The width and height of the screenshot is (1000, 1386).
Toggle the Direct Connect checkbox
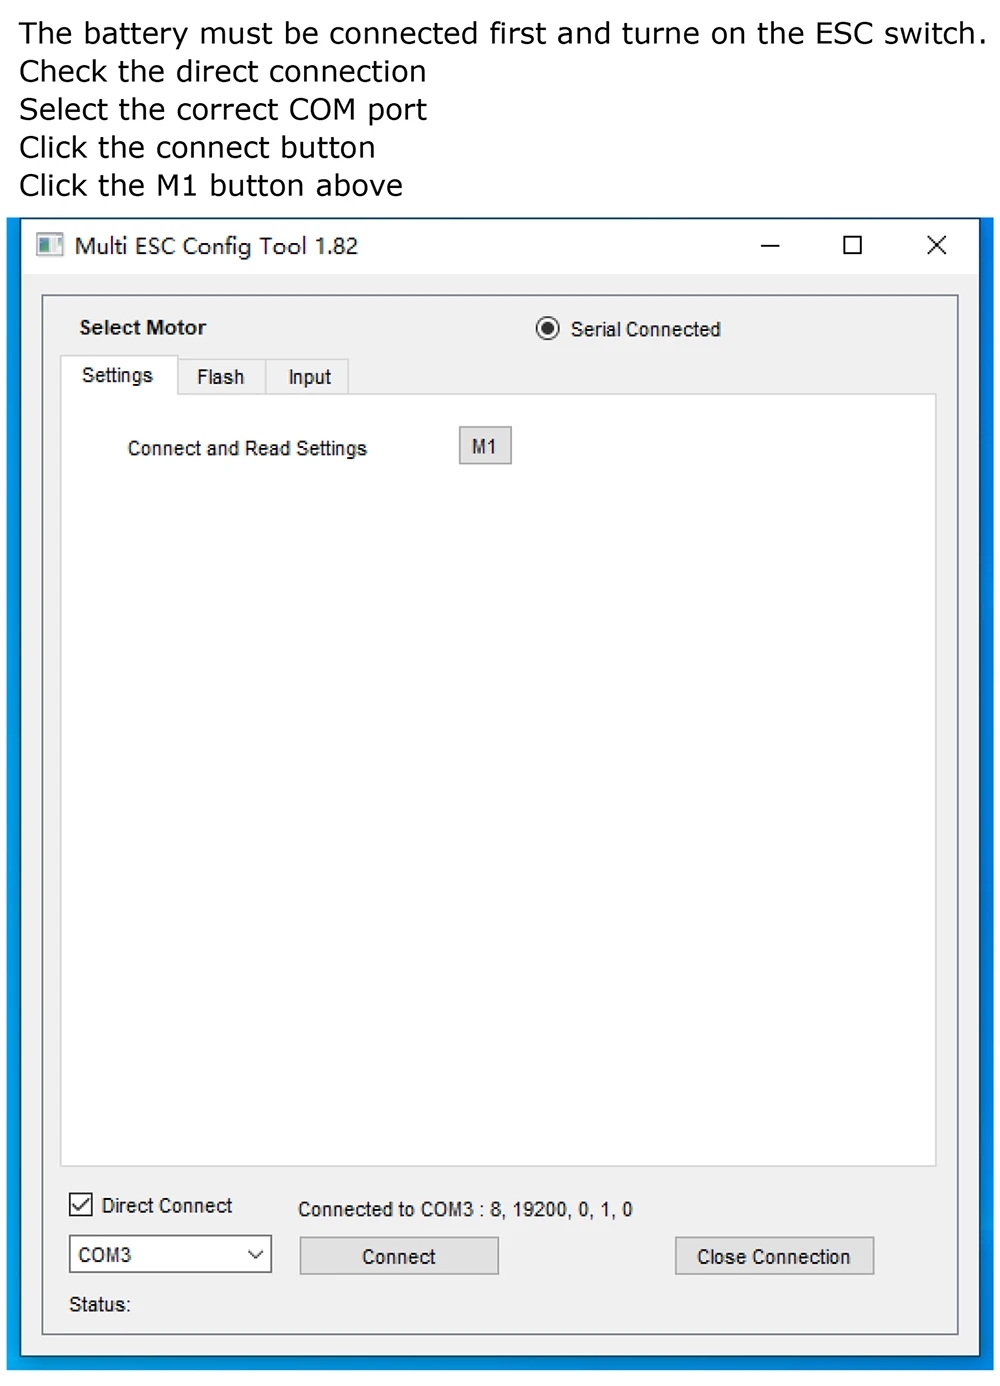tap(81, 1204)
